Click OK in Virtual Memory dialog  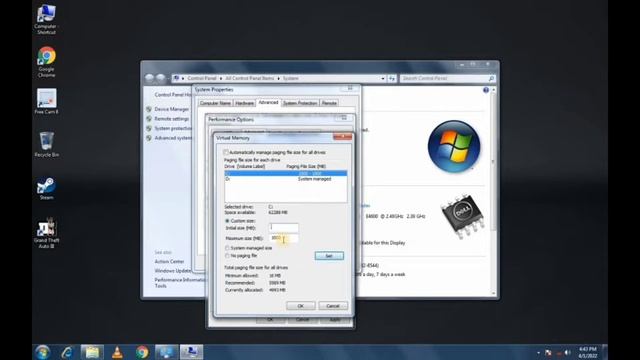click(300, 306)
